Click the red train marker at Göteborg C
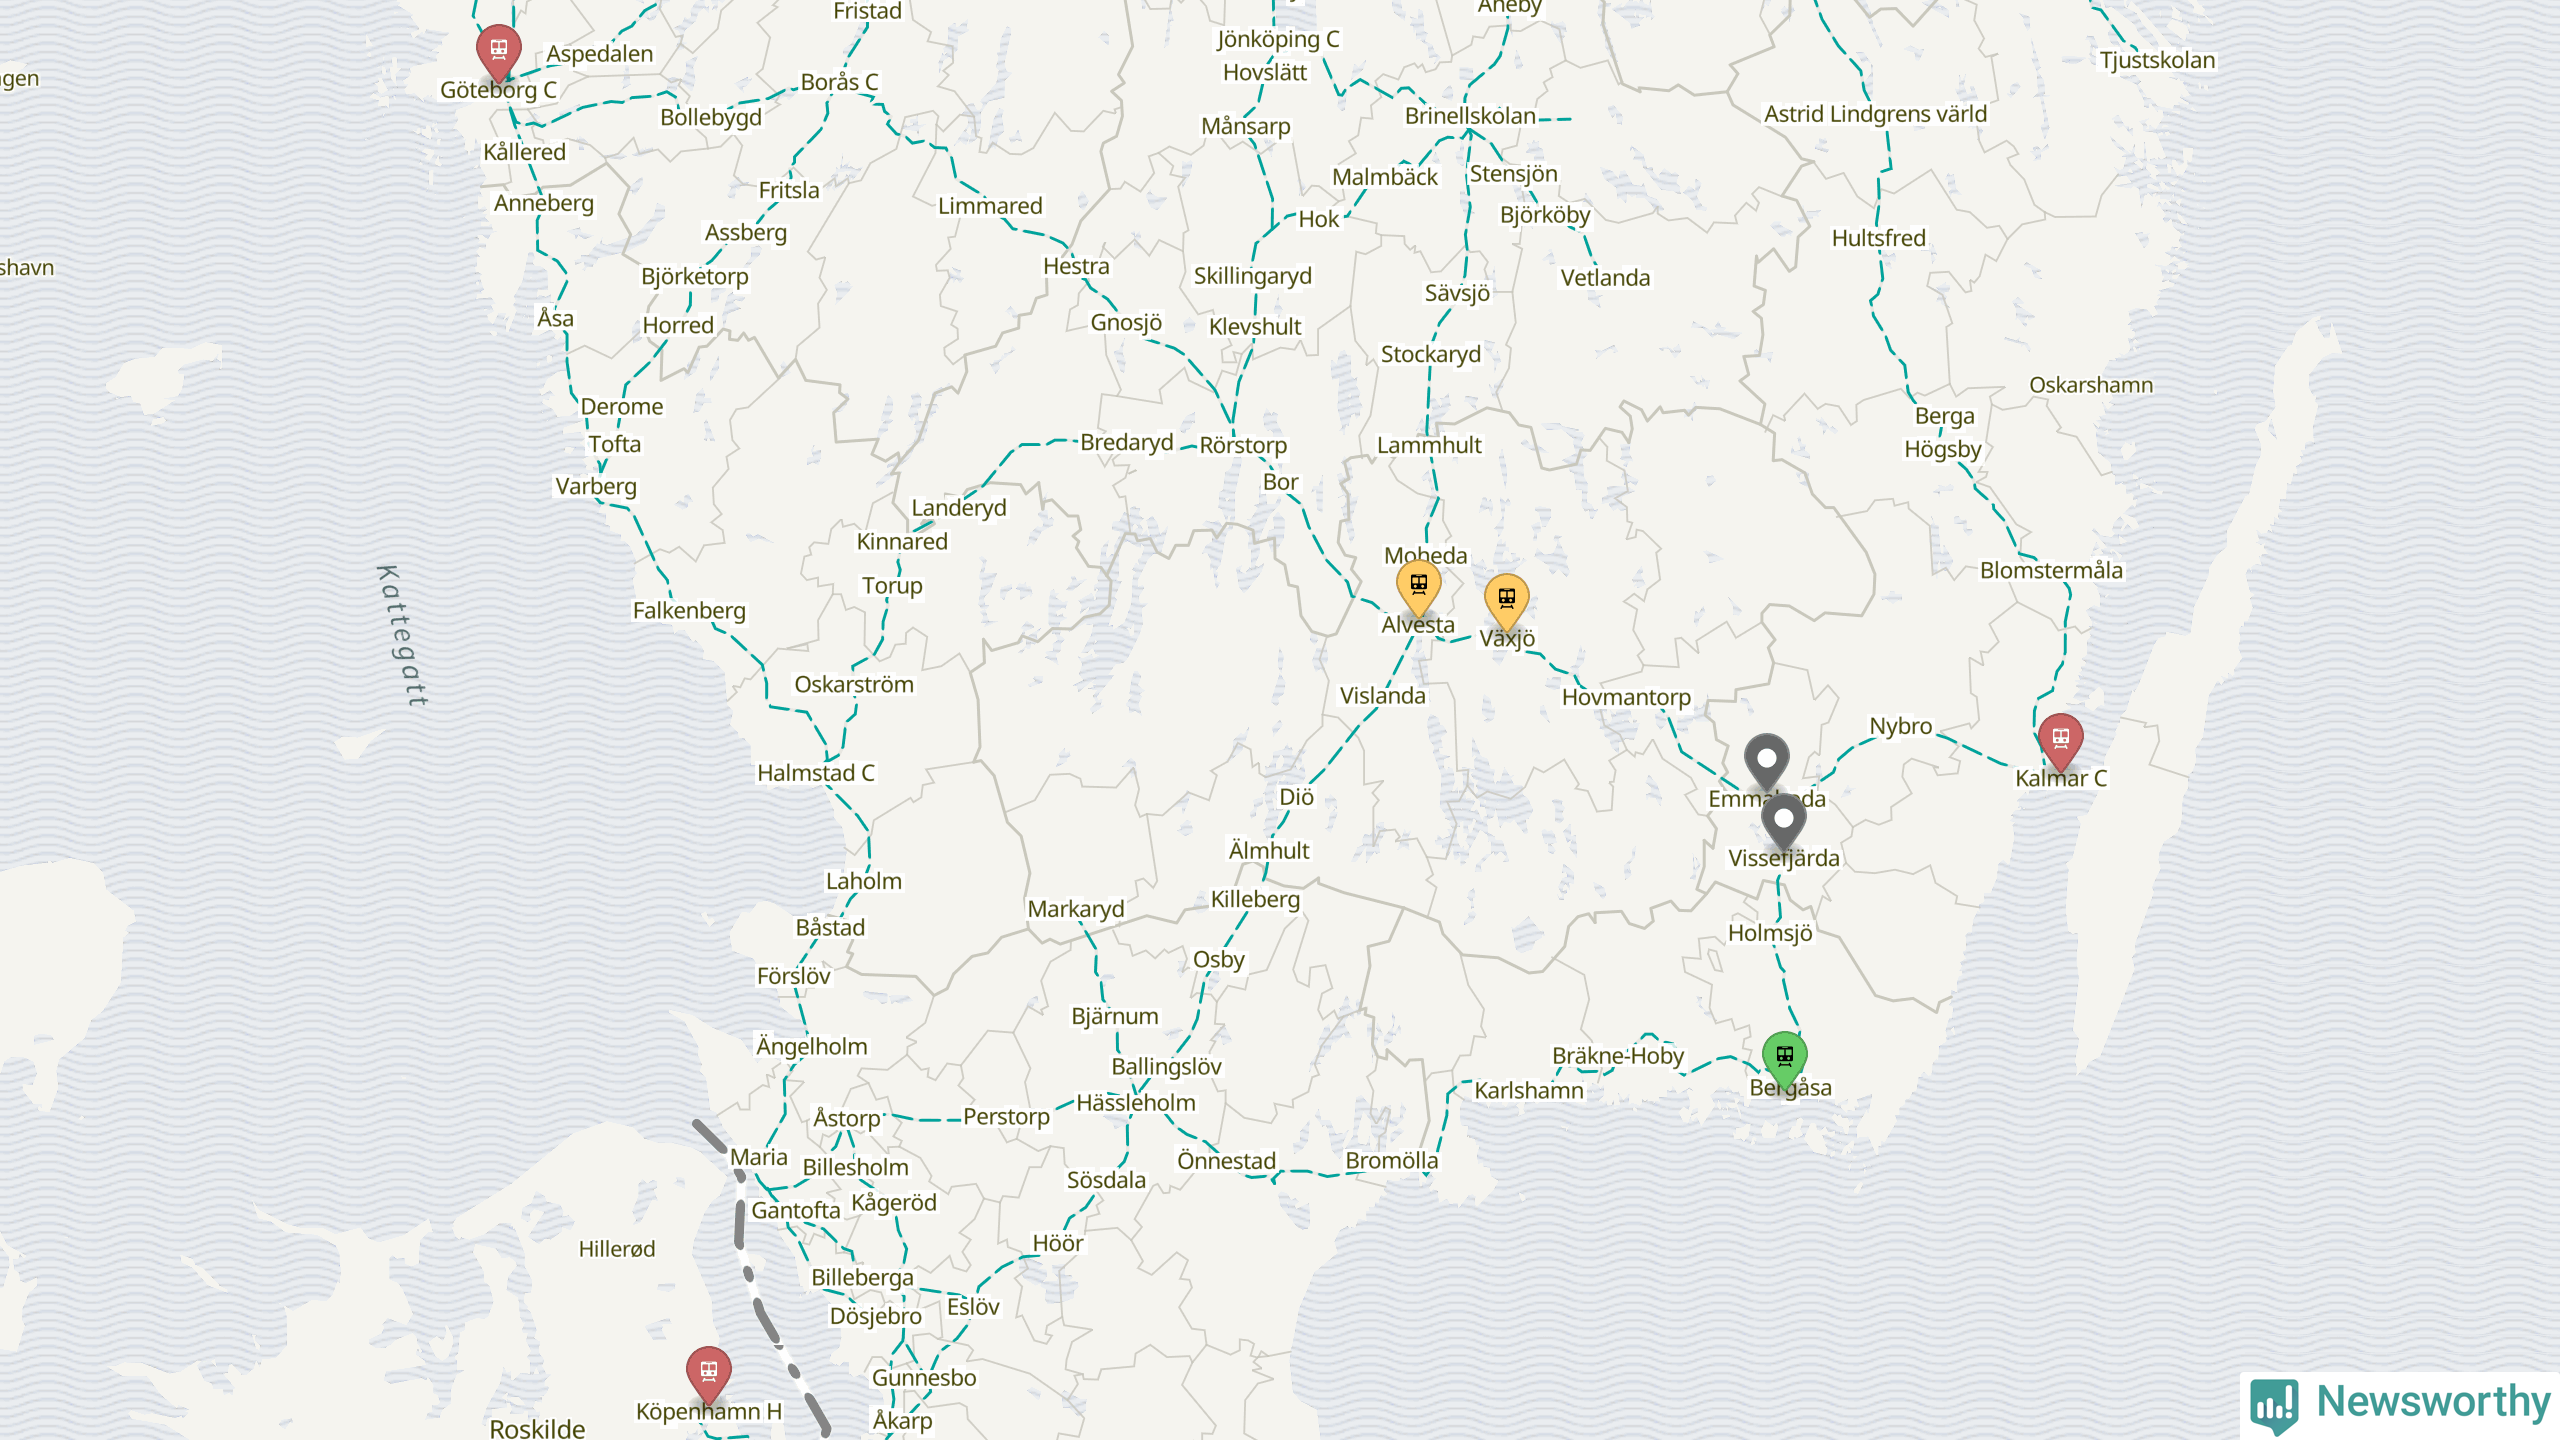Viewport: 2560px width, 1440px height. 498,52
